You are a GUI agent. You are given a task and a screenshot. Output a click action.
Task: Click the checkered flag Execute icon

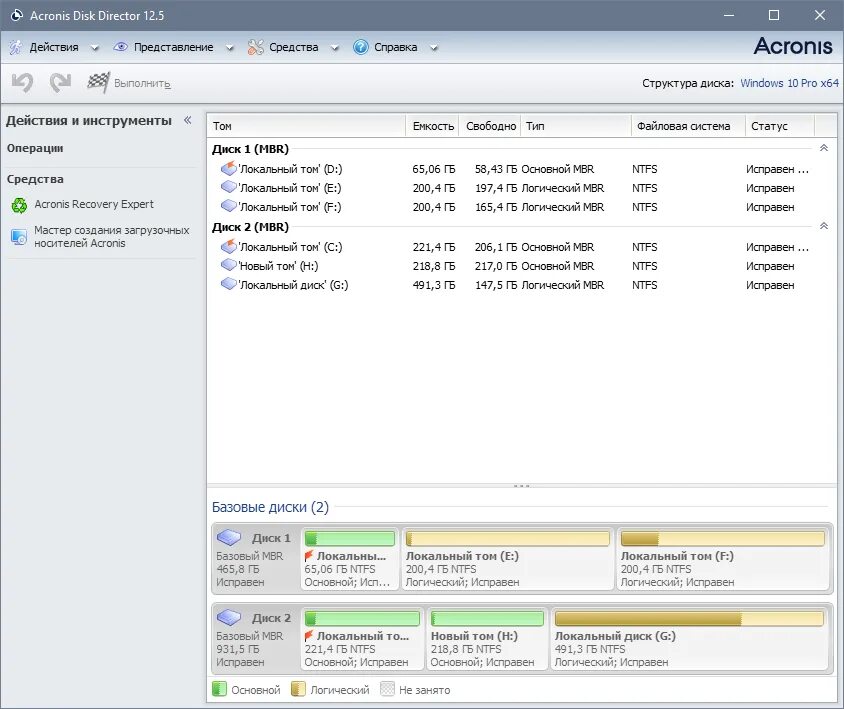(x=99, y=82)
